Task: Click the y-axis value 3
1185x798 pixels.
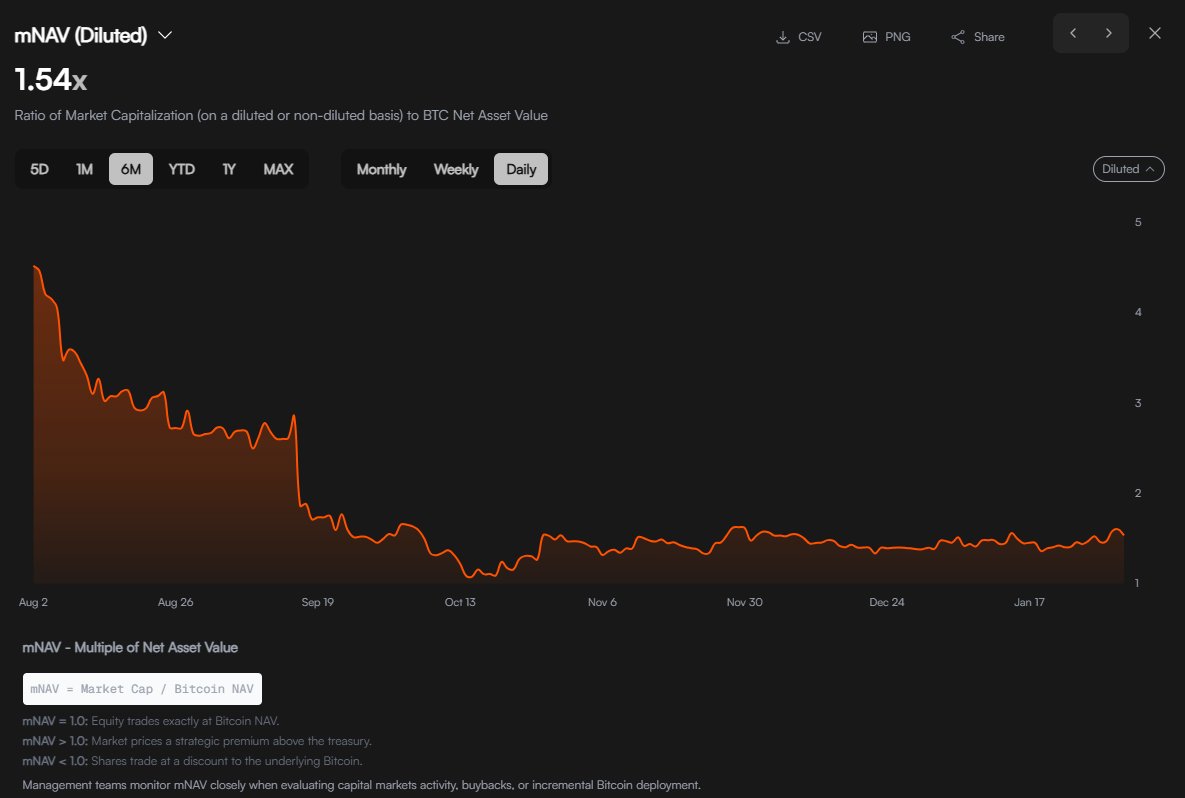Action: point(1138,403)
